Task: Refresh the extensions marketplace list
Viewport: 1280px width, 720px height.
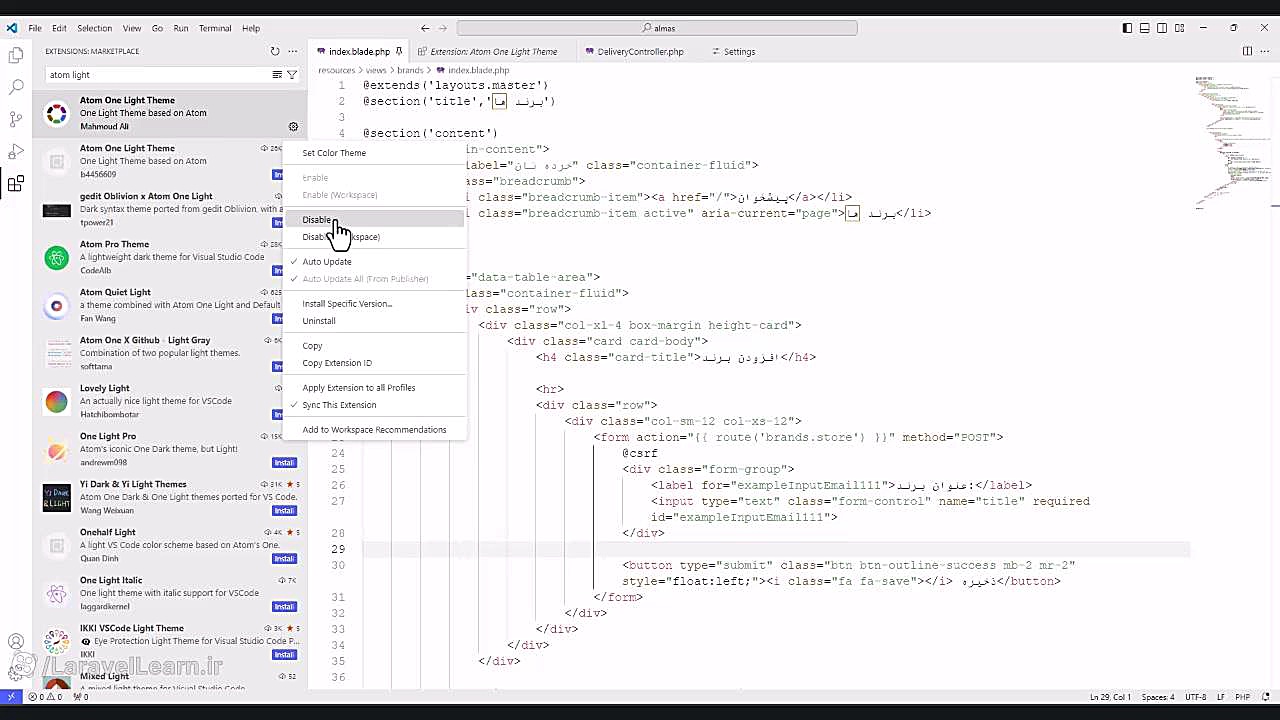Action: [x=275, y=51]
